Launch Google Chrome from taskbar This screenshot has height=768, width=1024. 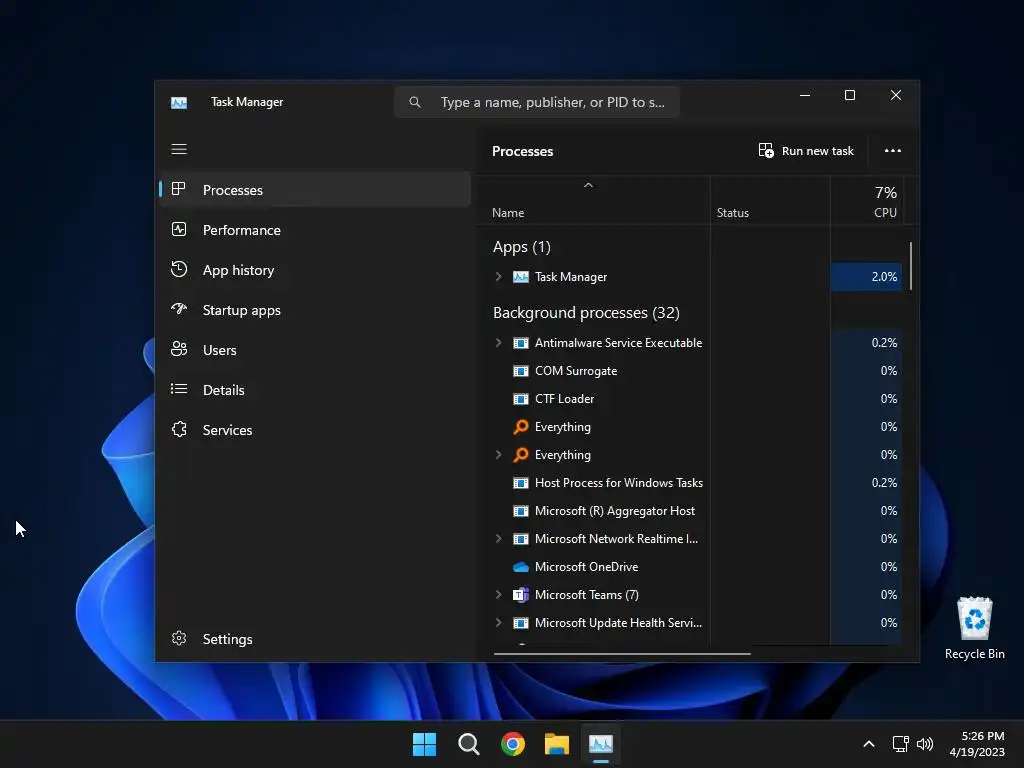click(513, 744)
